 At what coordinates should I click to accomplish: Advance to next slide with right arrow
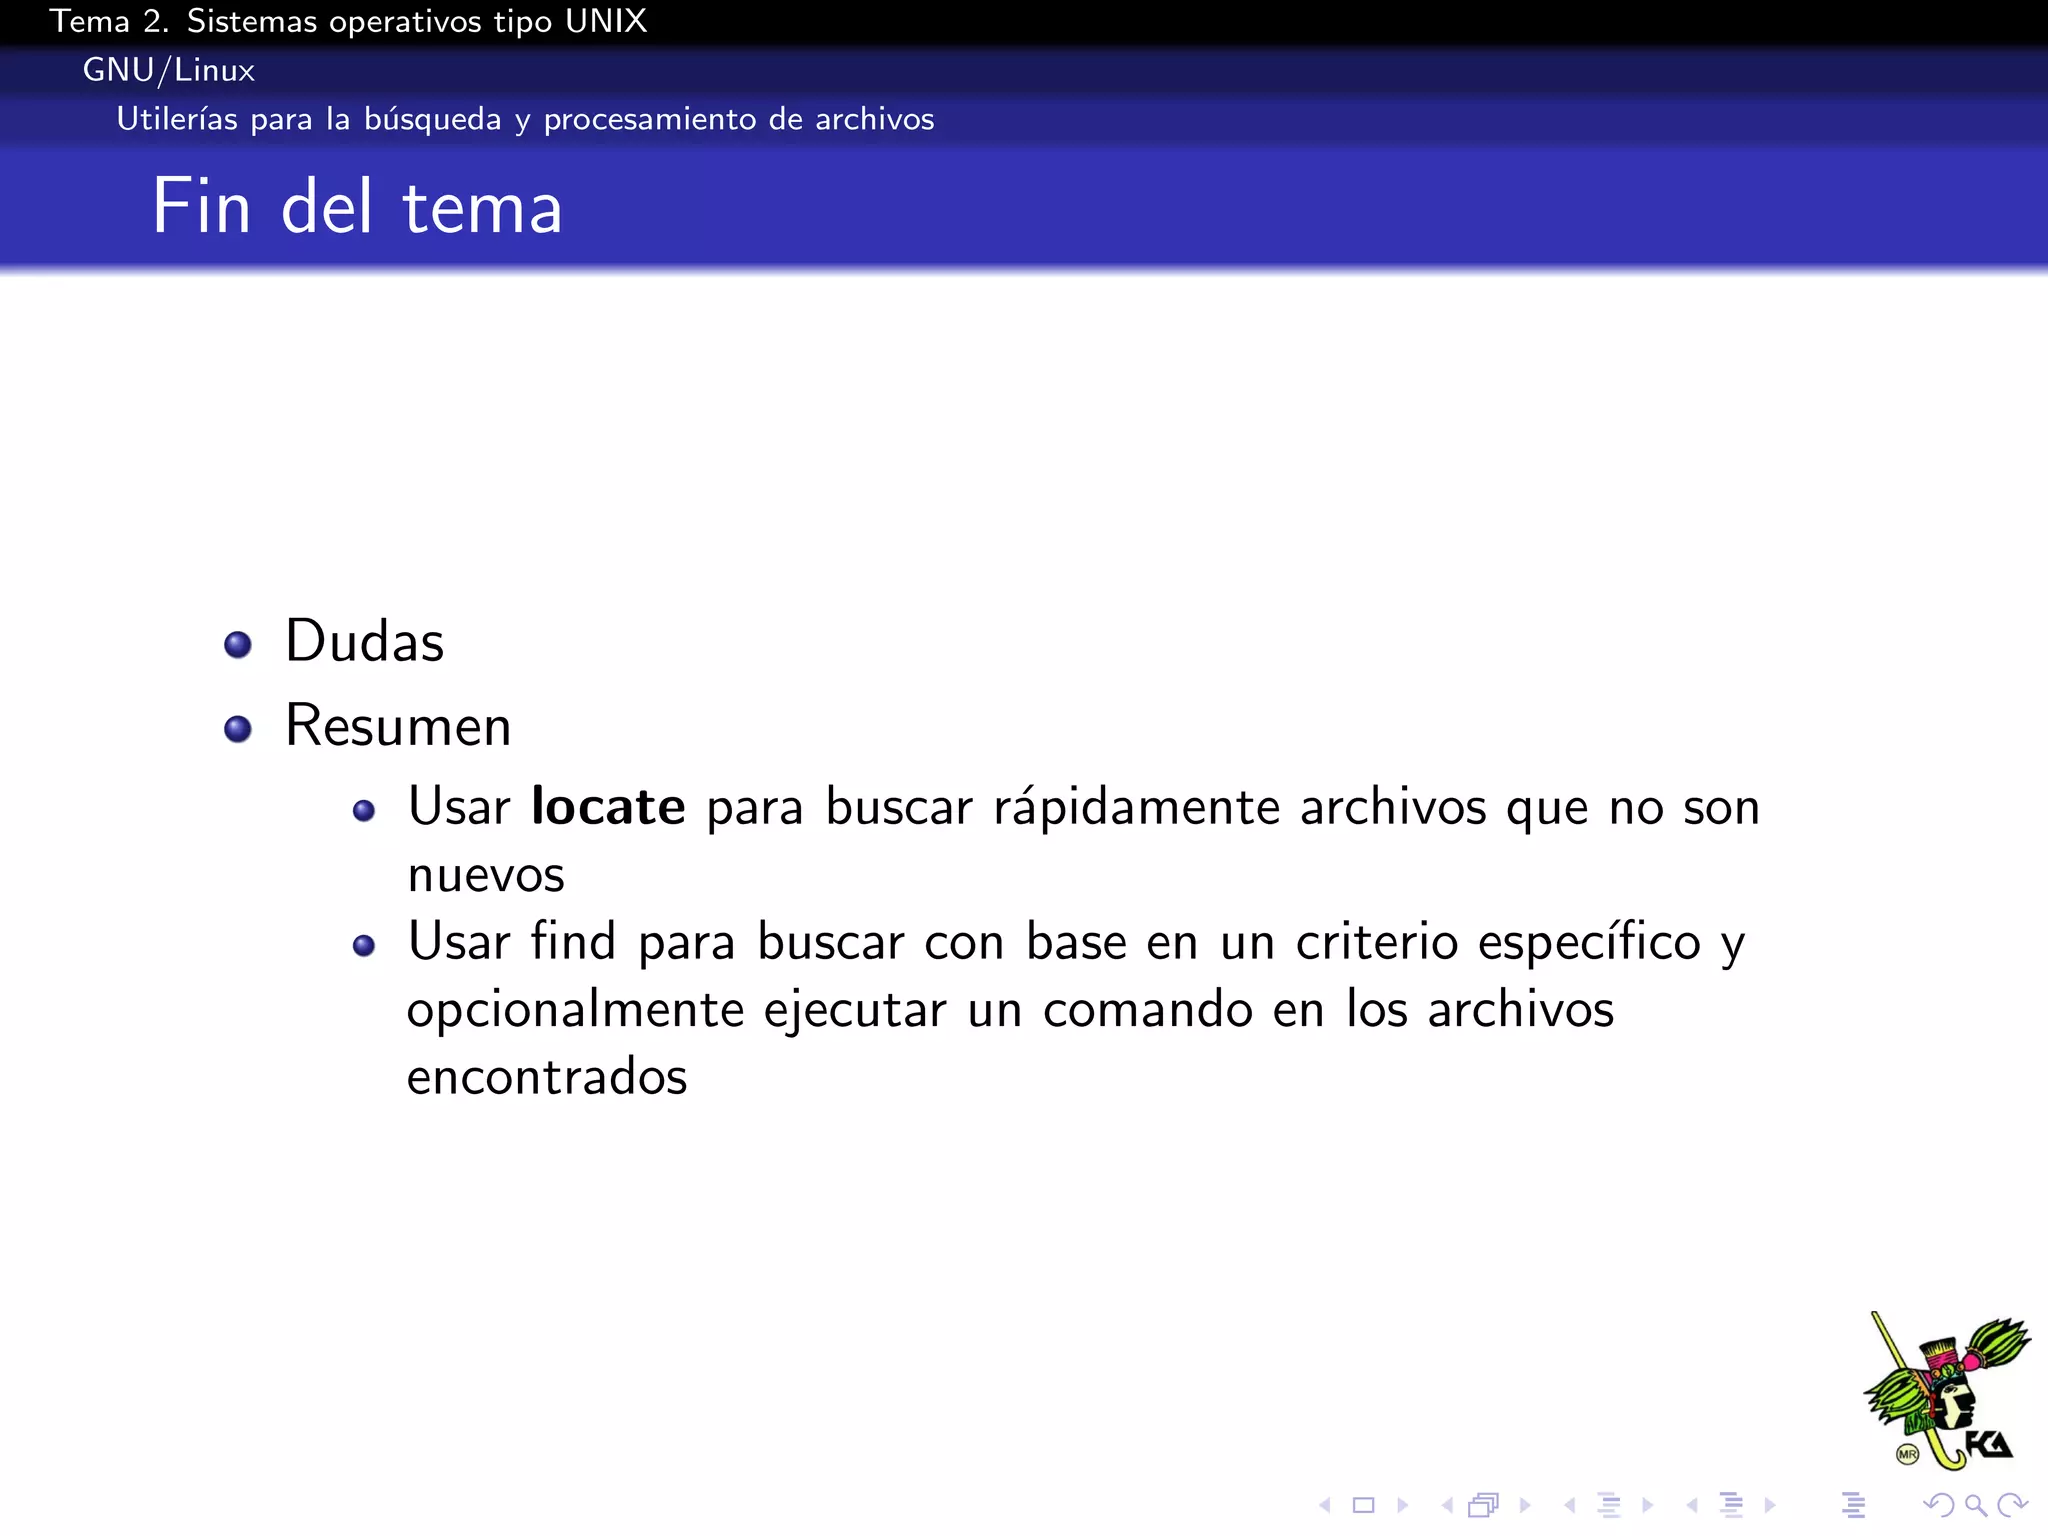1402,1505
